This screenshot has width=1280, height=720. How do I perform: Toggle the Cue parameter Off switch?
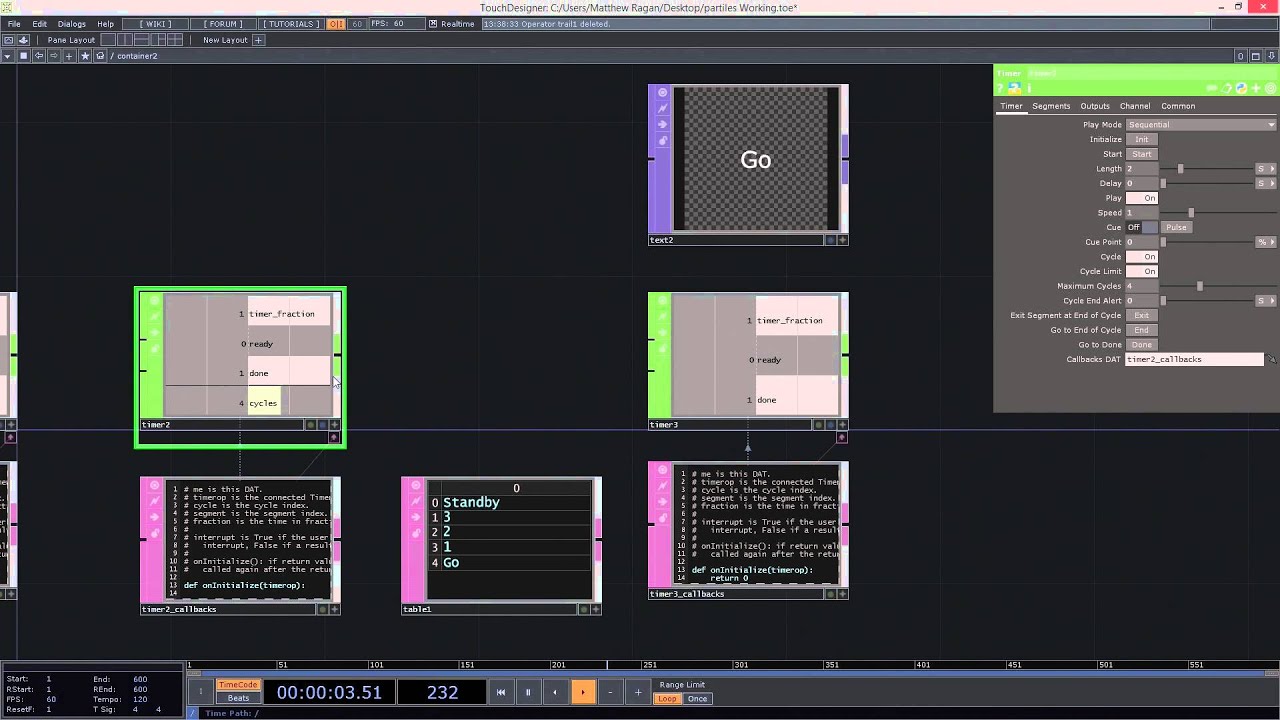point(1142,227)
